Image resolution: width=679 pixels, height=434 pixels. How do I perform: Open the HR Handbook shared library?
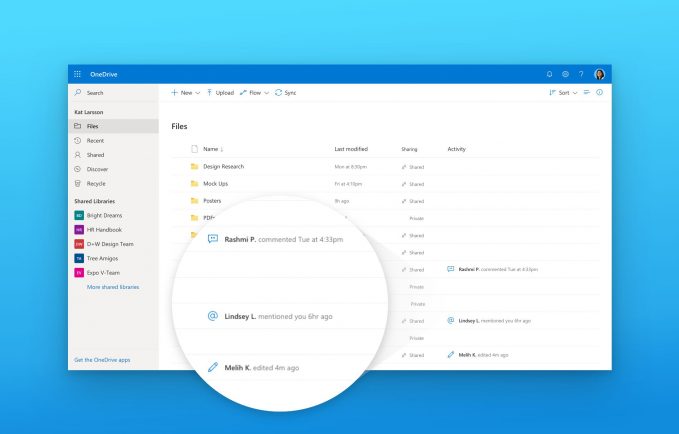tap(113, 230)
